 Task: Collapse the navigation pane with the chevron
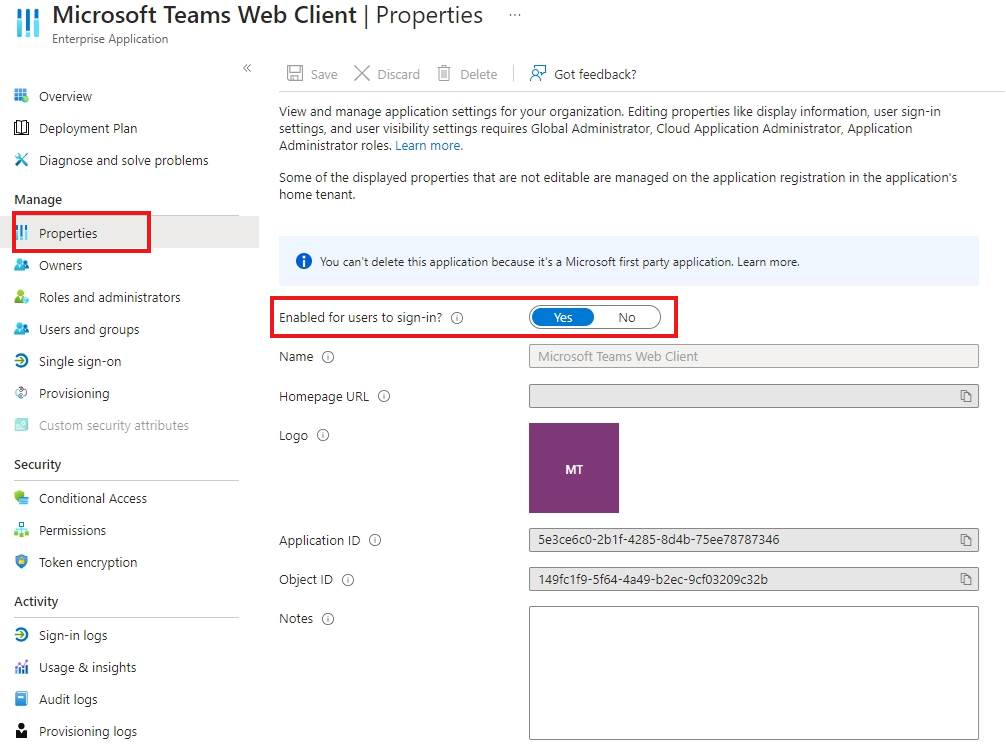pyautogui.click(x=247, y=68)
